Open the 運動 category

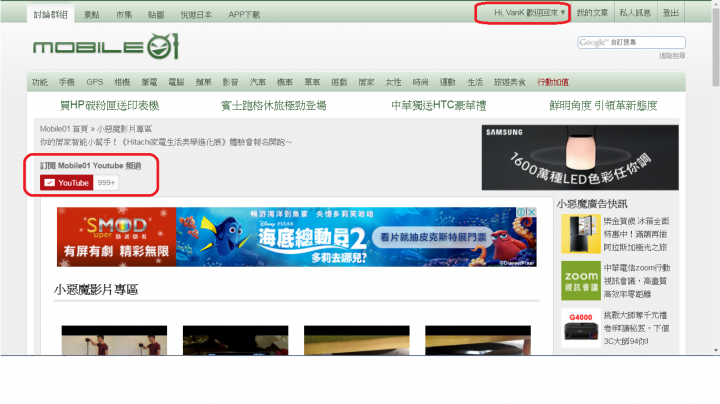[448, 82]
